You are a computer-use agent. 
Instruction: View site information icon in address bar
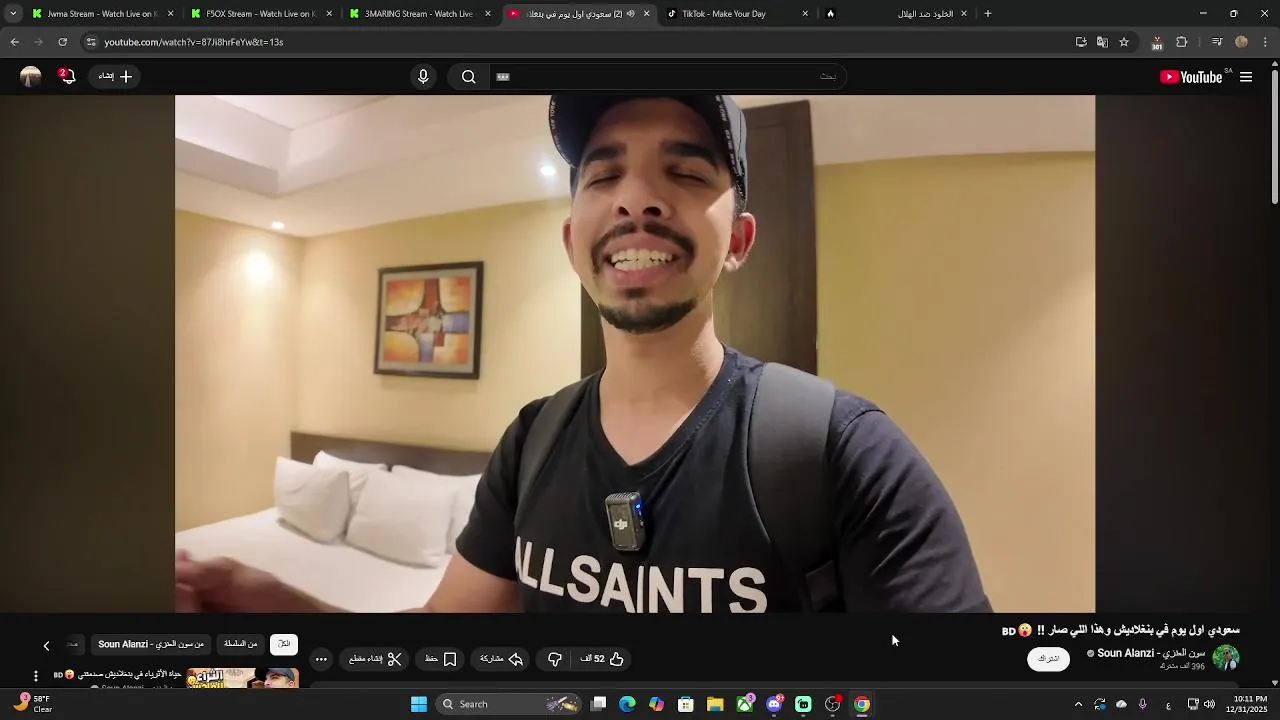click(x=91, y=42)
